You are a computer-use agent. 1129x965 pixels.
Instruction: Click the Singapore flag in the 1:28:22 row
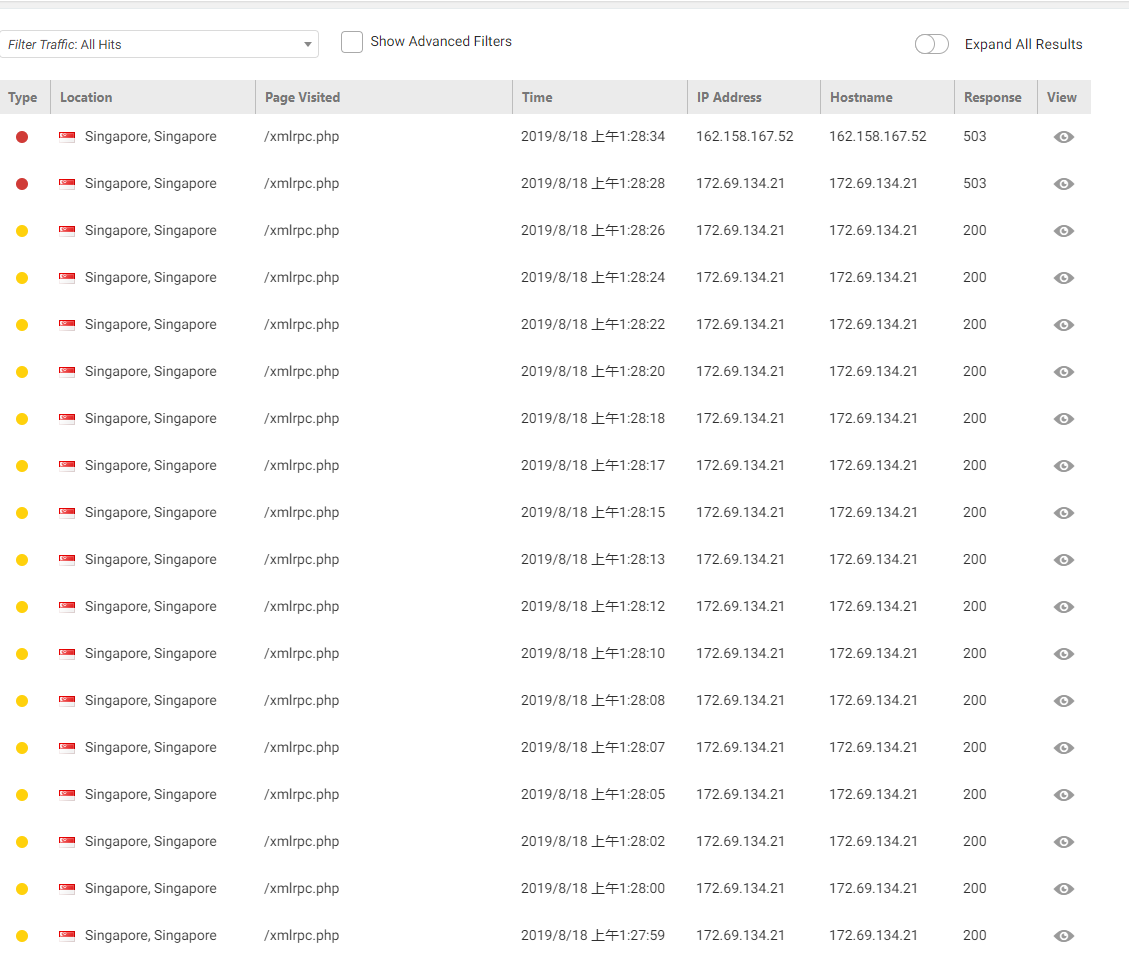click(67, 324)
